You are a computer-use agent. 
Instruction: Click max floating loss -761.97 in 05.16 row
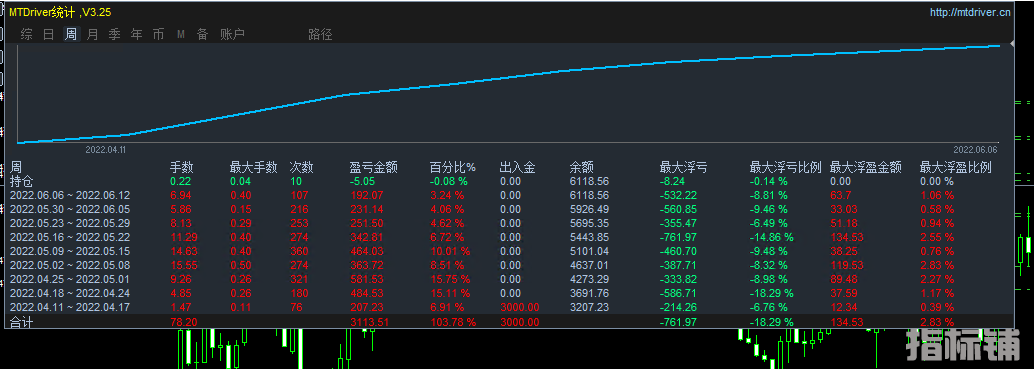click(x=677, y=237)
